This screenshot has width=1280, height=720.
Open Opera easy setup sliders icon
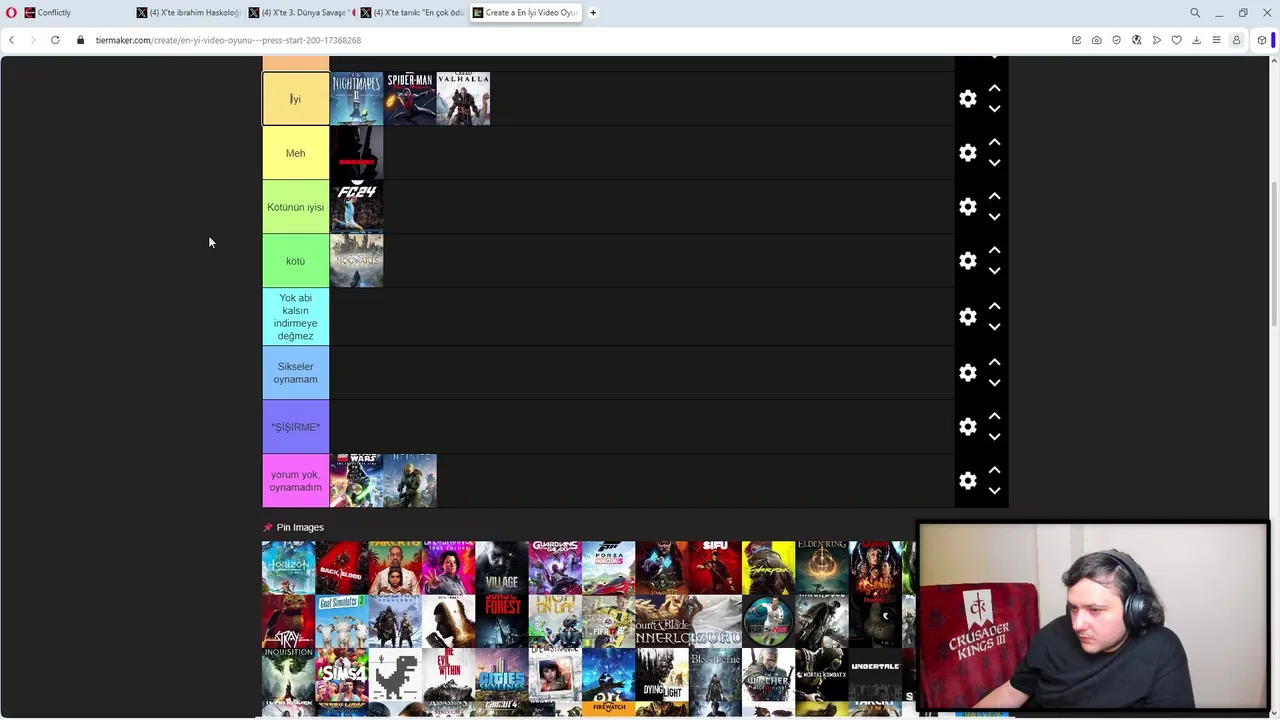point(1217,40)
